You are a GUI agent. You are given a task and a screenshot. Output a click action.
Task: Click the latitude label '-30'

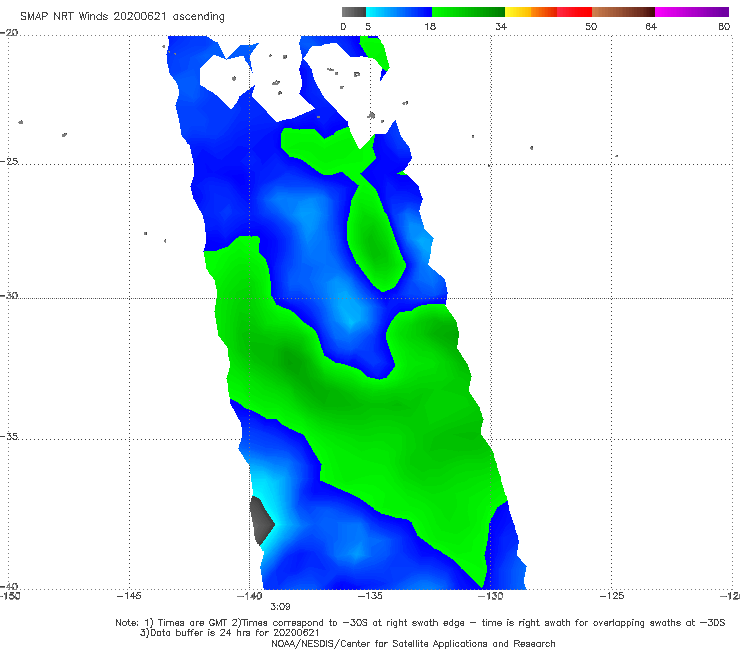coord(9,295)
